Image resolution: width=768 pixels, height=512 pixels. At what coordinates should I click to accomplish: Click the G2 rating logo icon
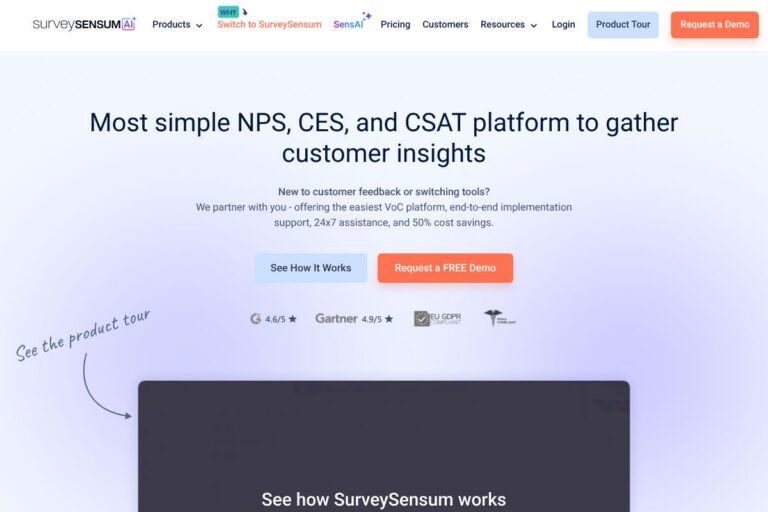click(255, 319)
